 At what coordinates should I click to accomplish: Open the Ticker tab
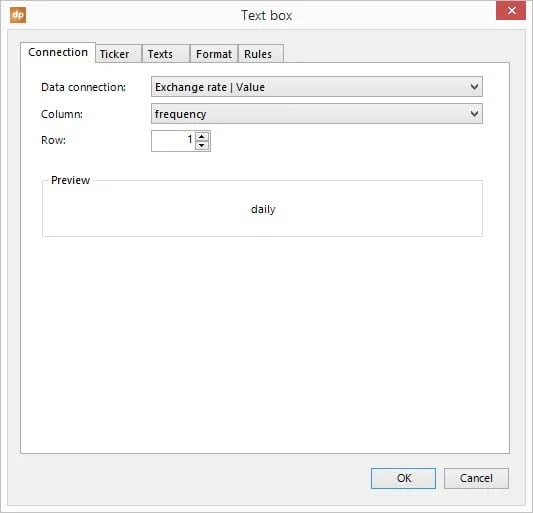click(118, 54)
